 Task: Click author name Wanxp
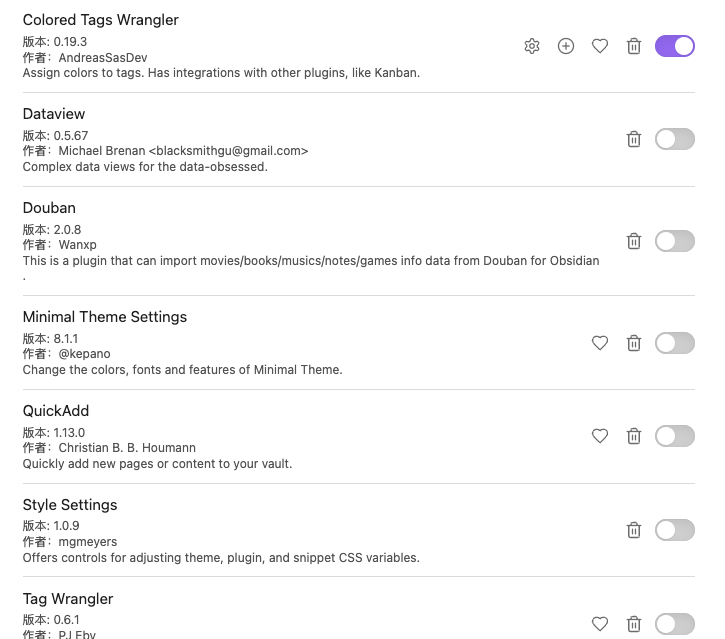[x=77, y=245]
